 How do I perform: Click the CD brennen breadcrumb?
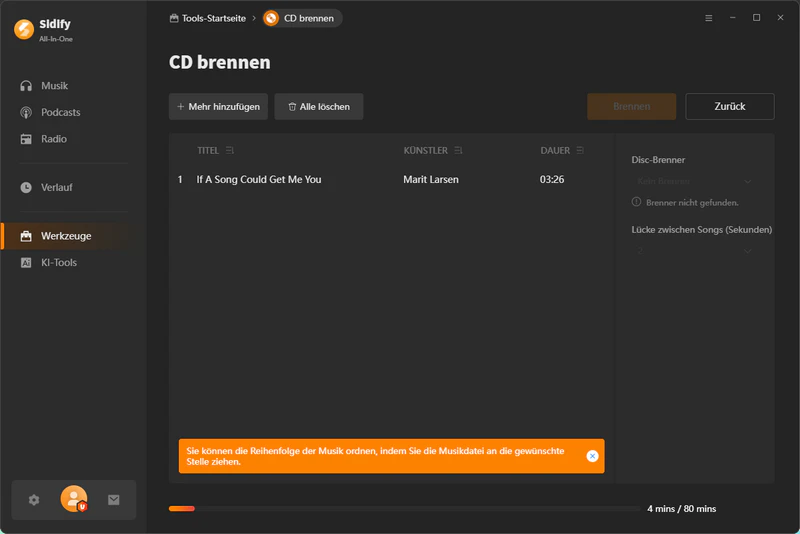click(302, 18)
